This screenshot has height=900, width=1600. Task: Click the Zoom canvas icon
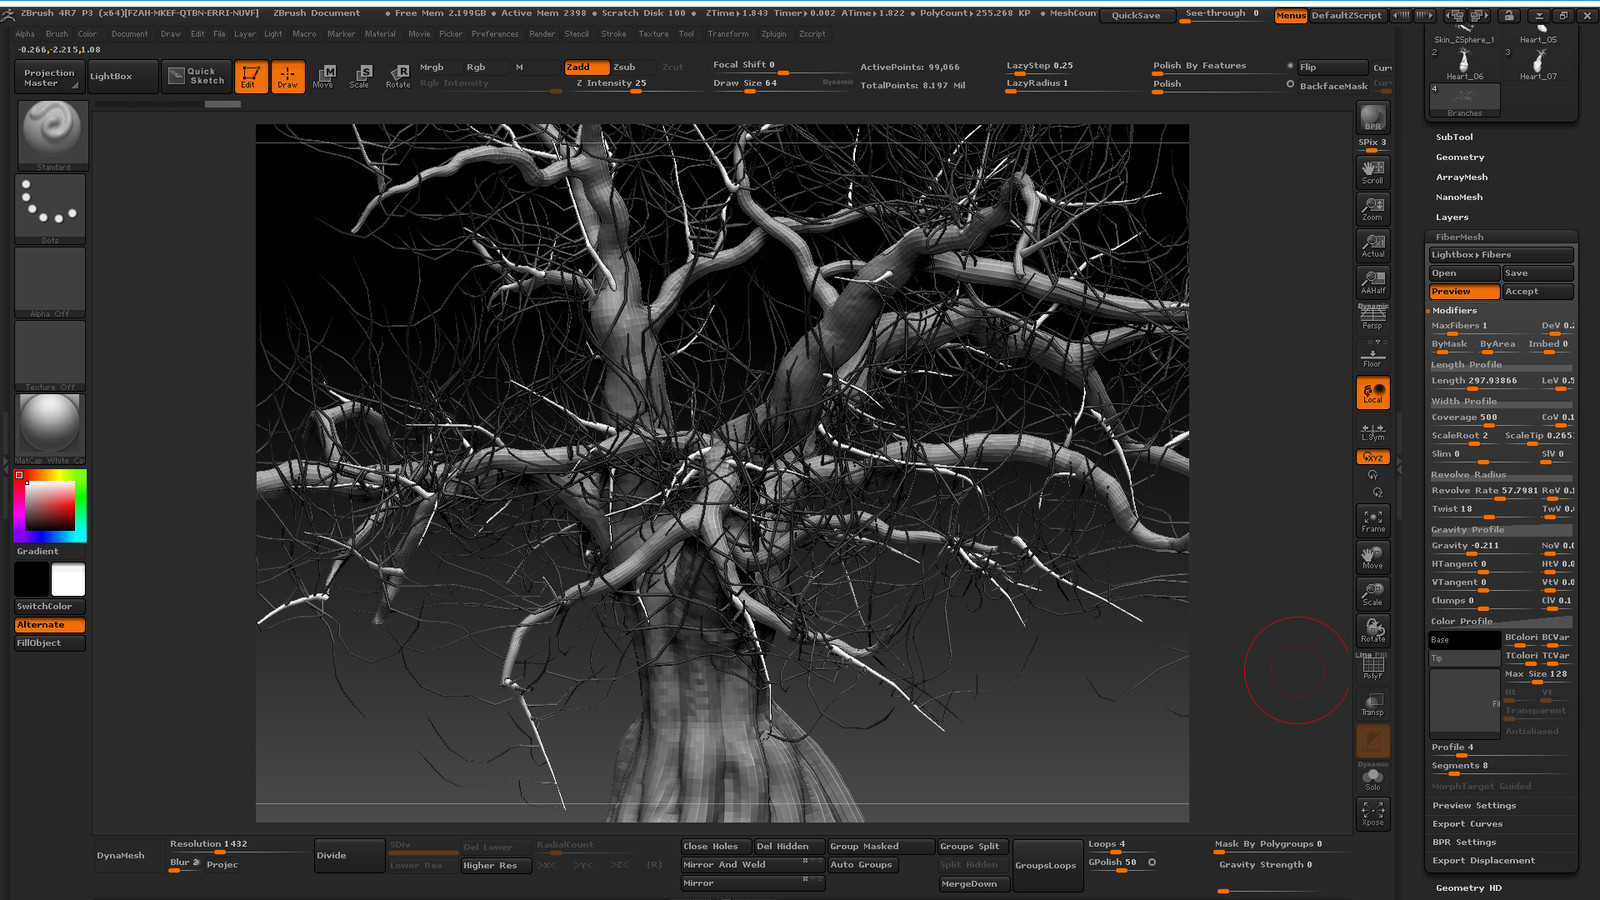[x=1373, y=208]
